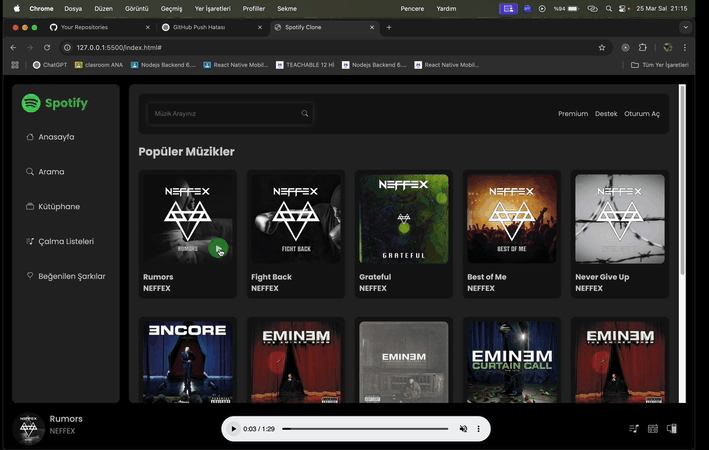Click the Rumors title on first card
Screen dimensions: 709x450
(x=158, y=277)
